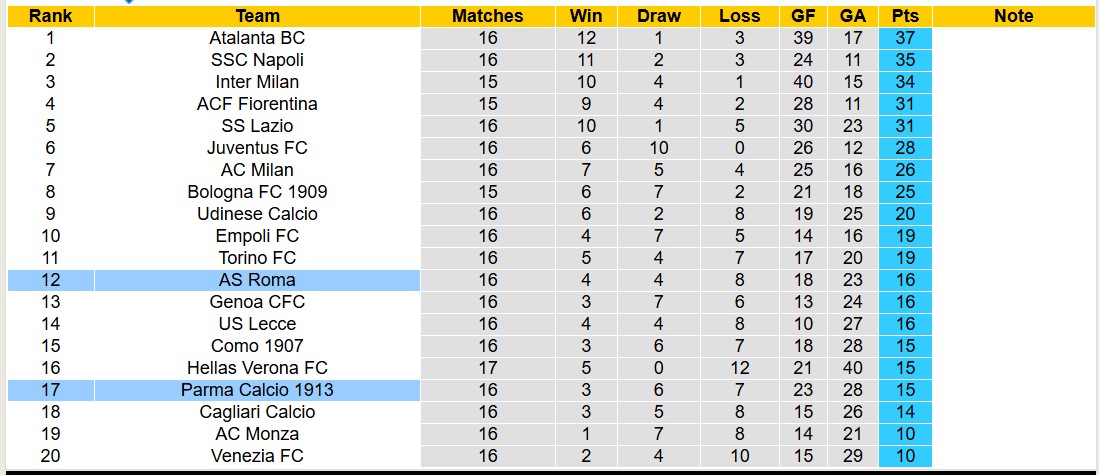Click Cagliari Calcio team name
The image size is (1099, 475).
[x=257, y=412]
